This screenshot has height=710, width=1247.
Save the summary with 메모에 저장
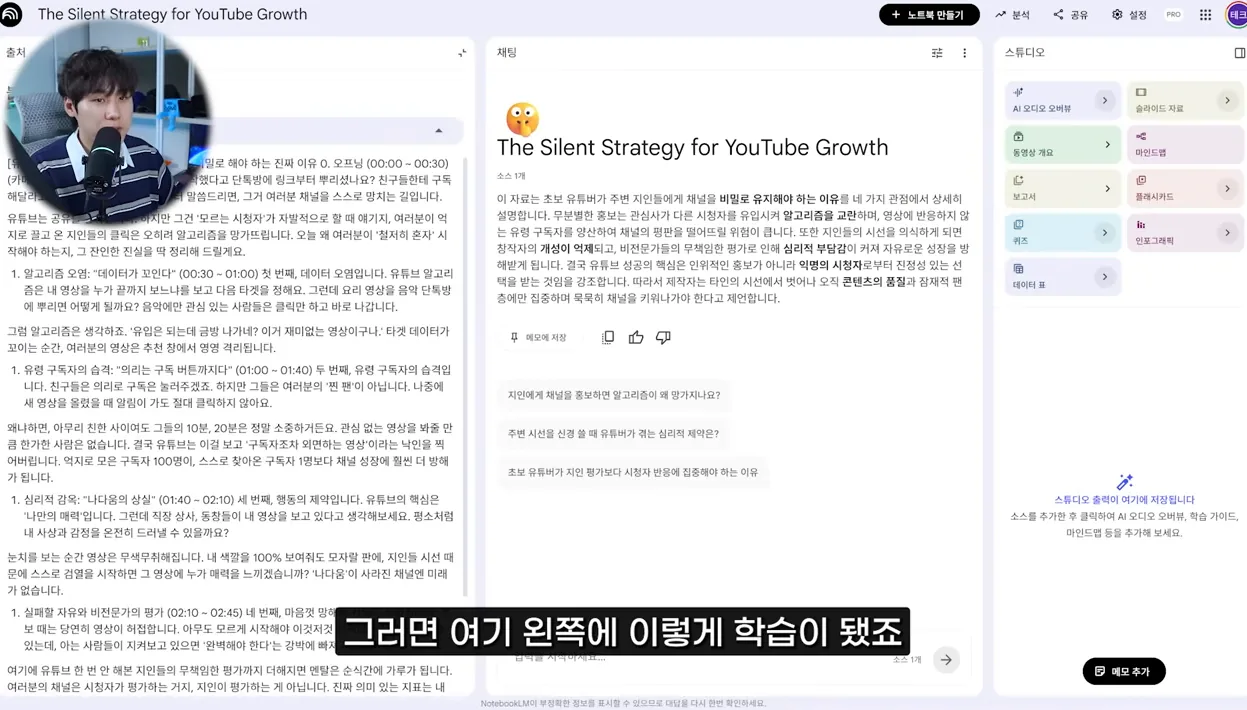[x=538, y=338]
